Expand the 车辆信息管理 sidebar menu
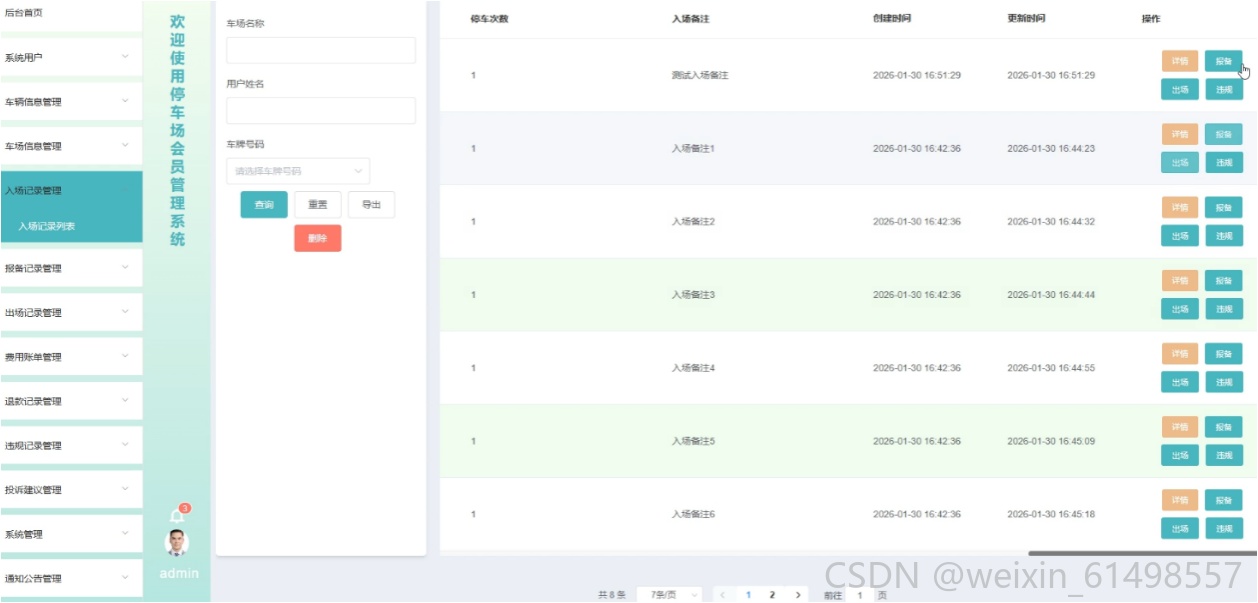The height and width of the screenshot is (603, 1258). pos(71,102)
